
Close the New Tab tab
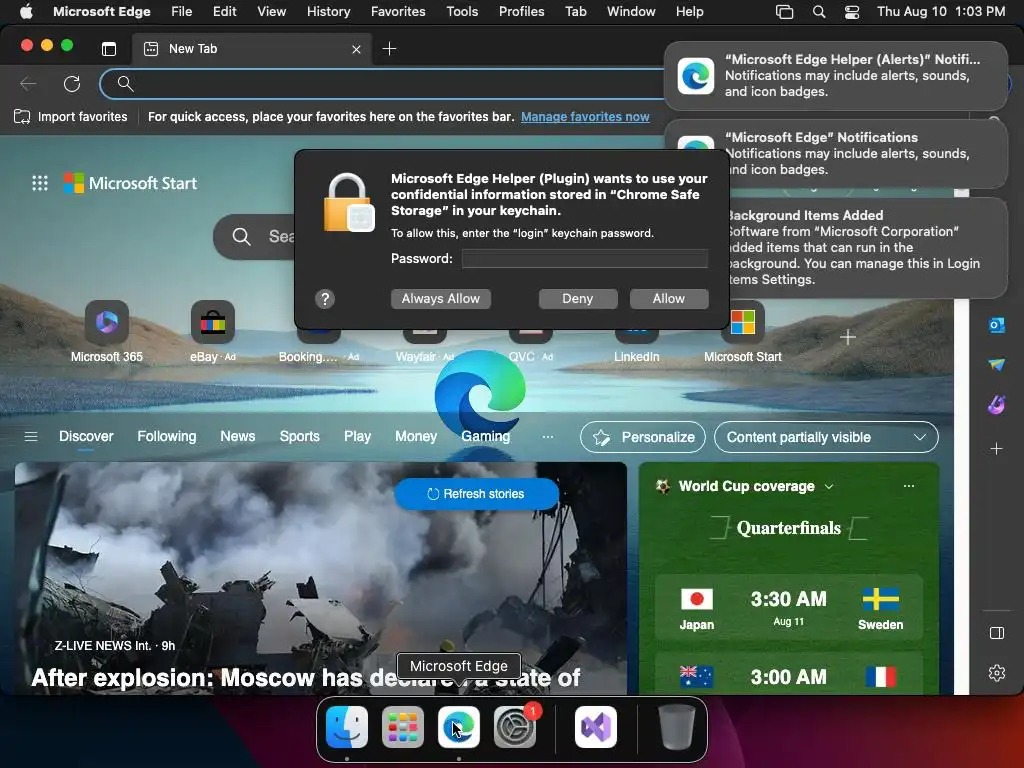[x=356, y=49]
